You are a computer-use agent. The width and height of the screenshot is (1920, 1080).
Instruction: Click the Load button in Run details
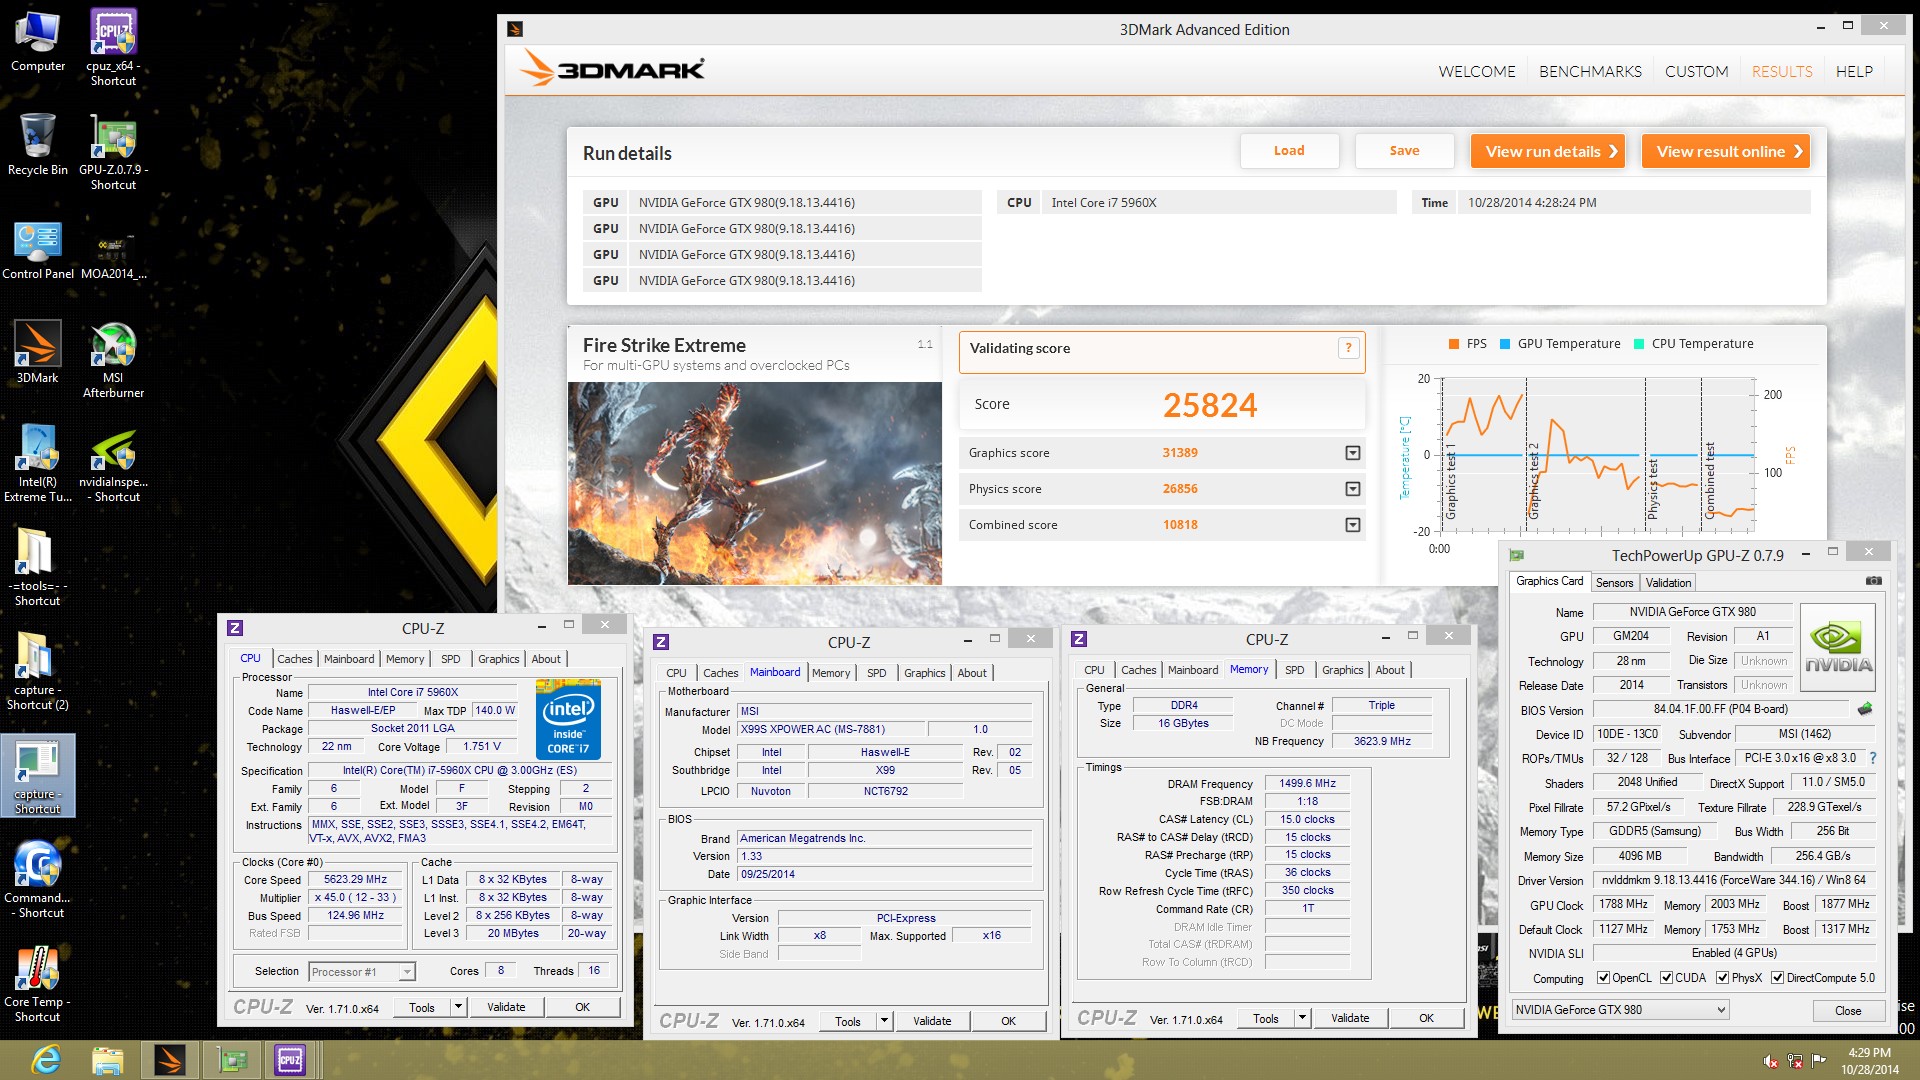click(1289, 151)
